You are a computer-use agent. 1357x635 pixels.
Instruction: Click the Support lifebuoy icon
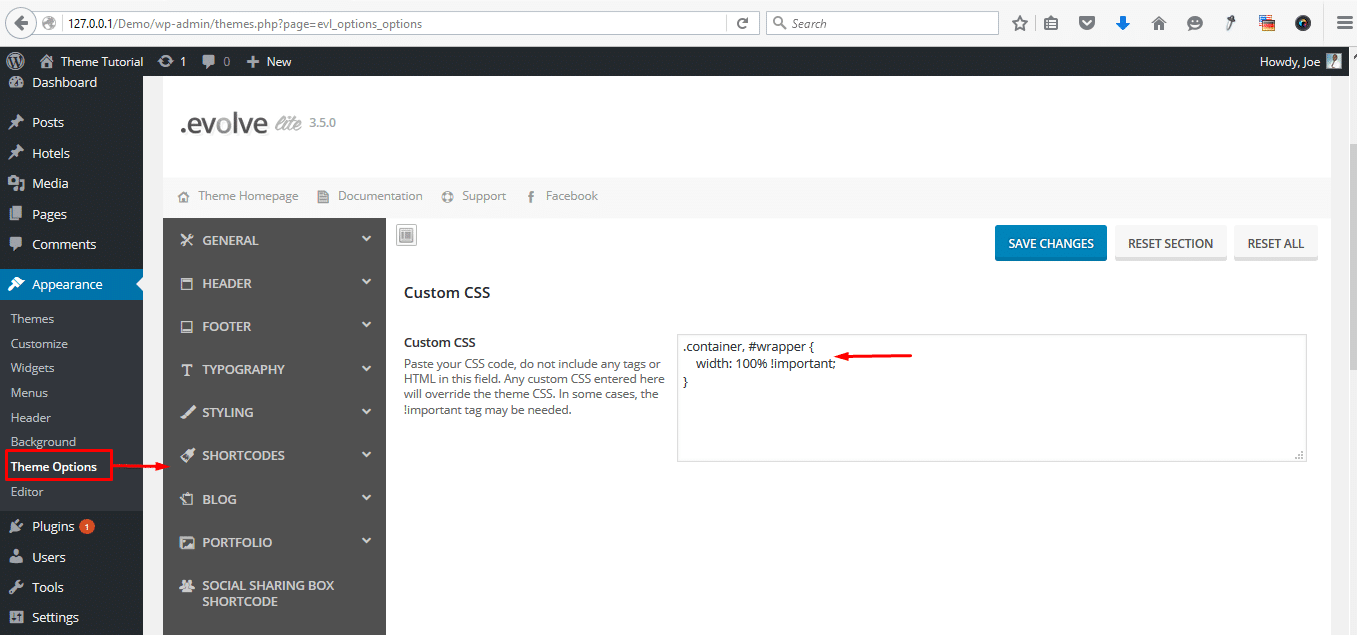[x=448, y=197]
